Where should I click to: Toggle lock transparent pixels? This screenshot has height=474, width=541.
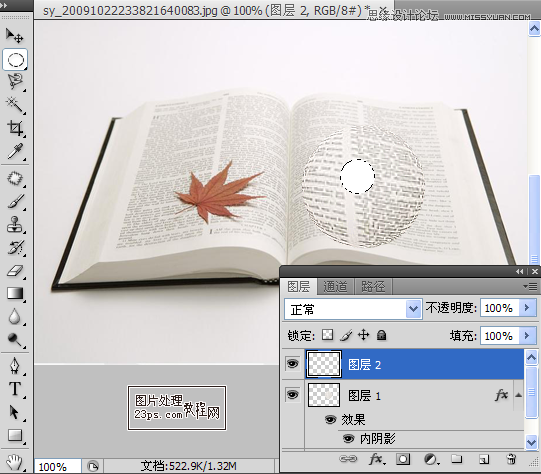click(327, 335)
